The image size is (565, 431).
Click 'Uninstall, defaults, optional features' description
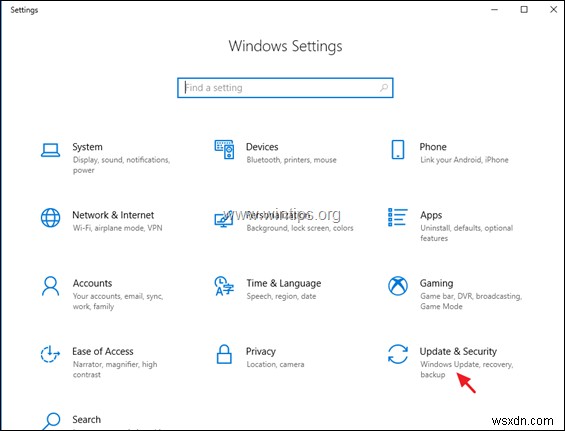click(x=466, y=233)
